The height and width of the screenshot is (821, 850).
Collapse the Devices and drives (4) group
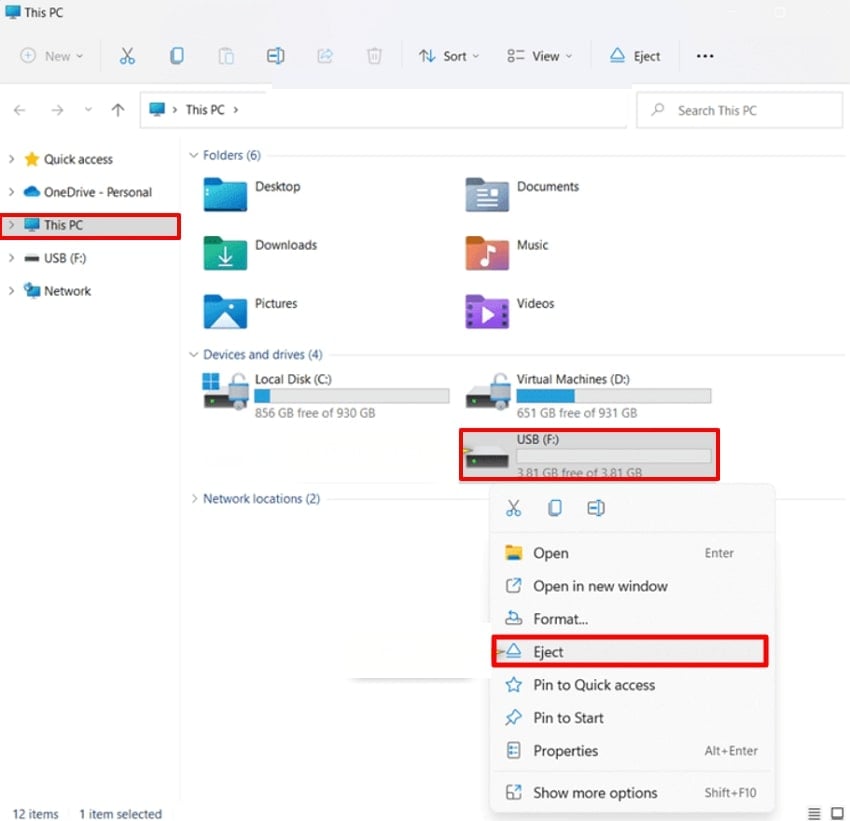[194, 354]
